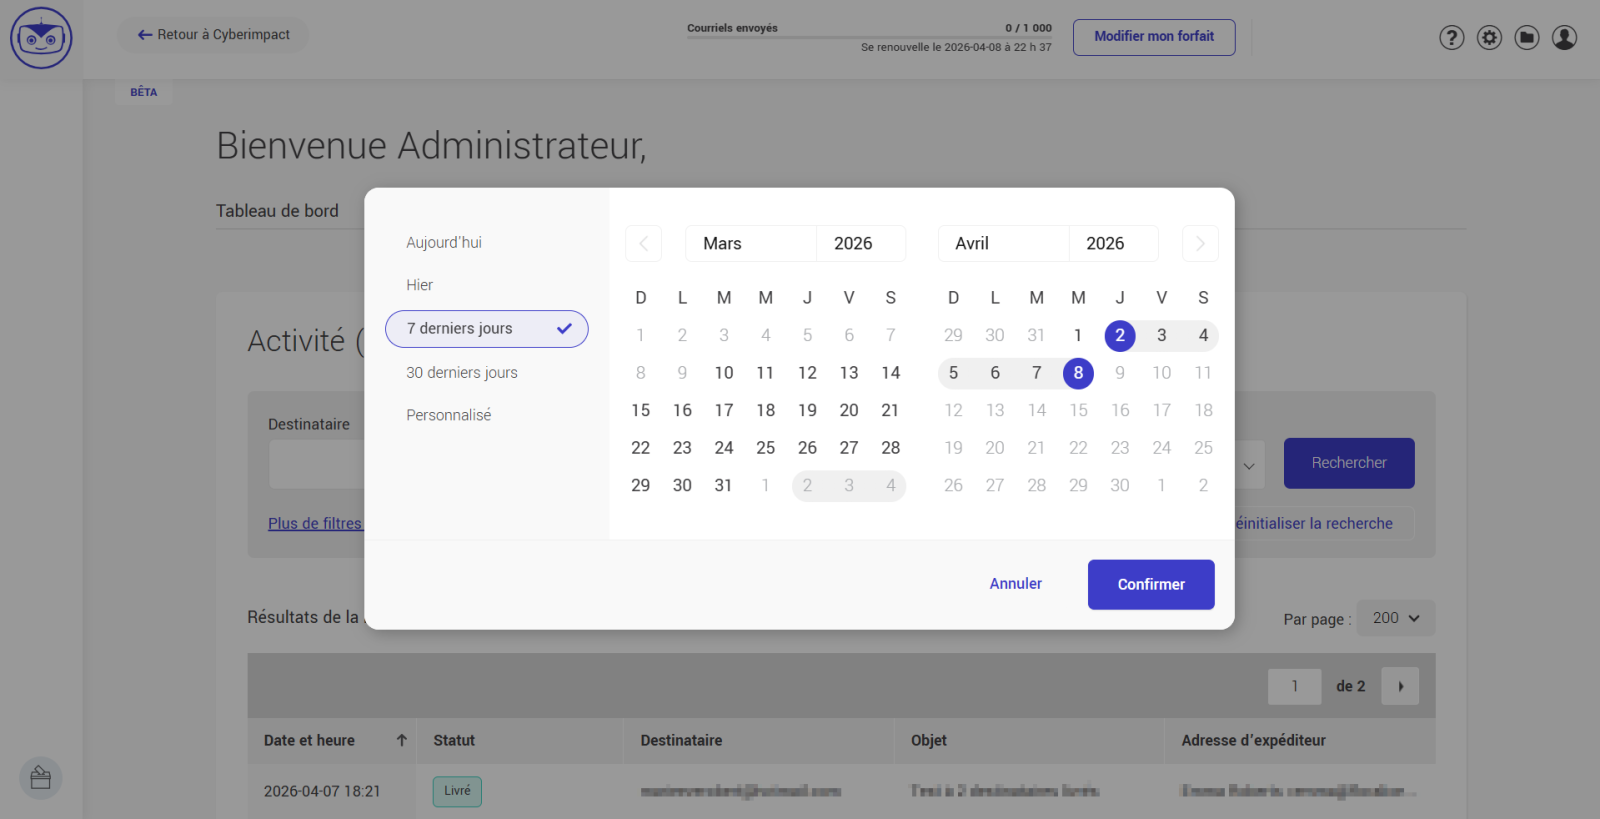
Task: Open the settings gear icon
Action: click(1489, 38)
